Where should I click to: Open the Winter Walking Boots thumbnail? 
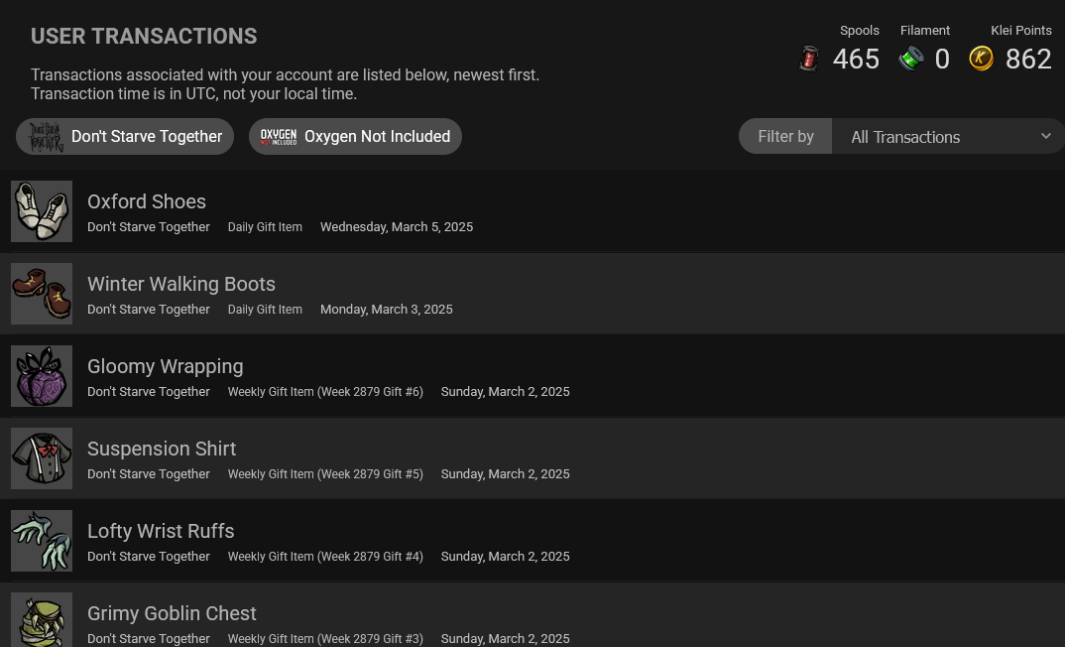[x=41, y=293]
